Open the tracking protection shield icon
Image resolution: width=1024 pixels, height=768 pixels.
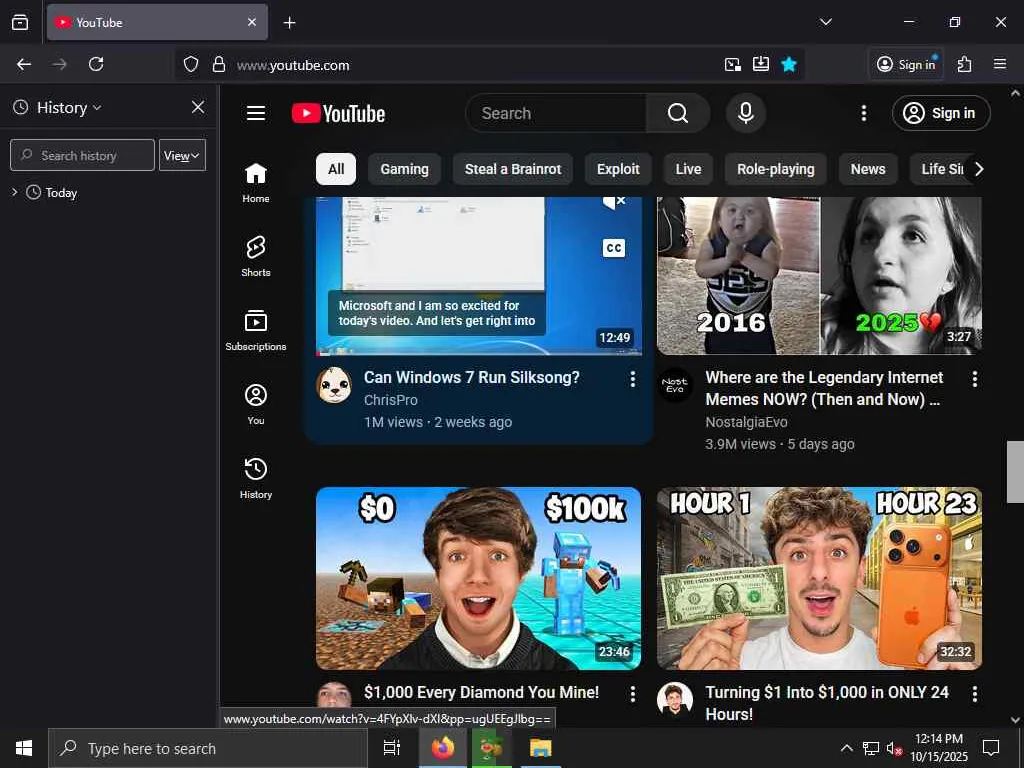pyautogui.click(x=190, y=65)
